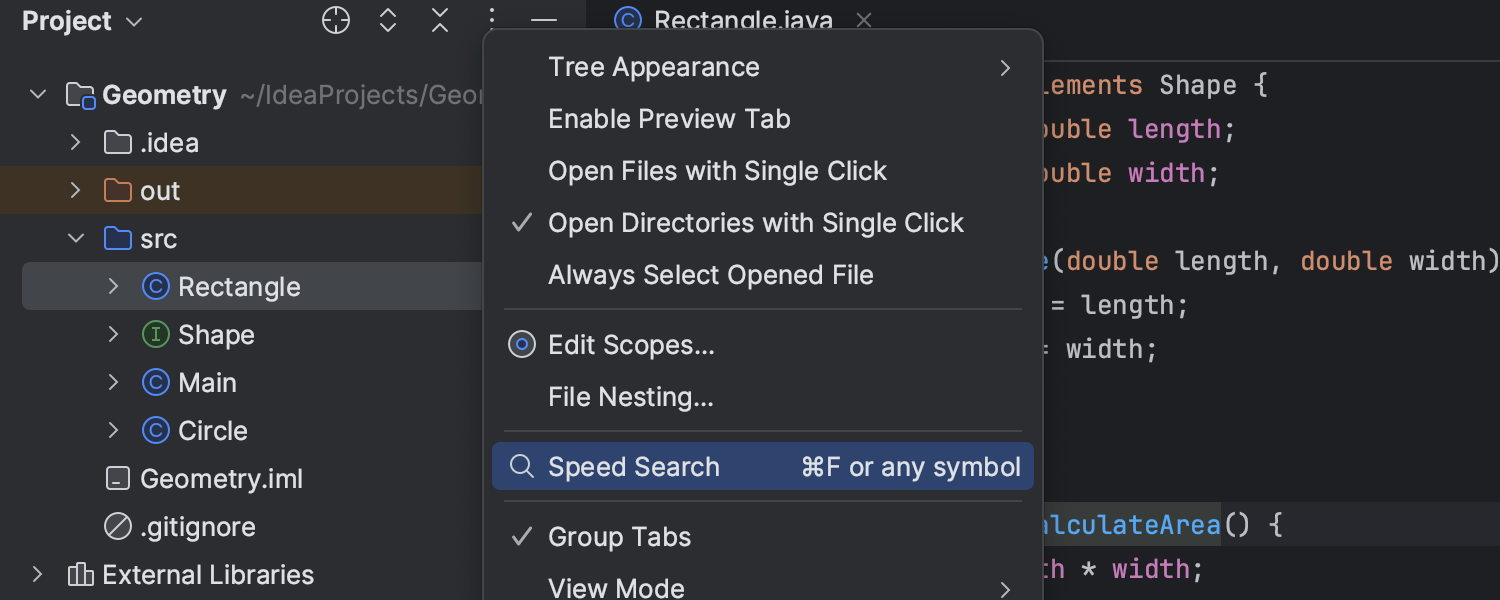Disable Group Tabs option
The height and width of the screenshot is (600, 1500).
[x=619, y=537]
